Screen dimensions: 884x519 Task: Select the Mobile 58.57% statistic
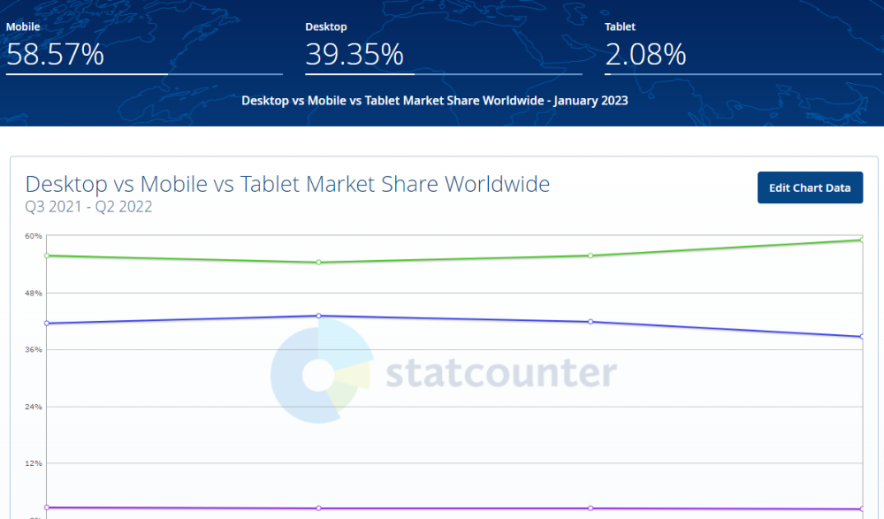pos(55,54)
